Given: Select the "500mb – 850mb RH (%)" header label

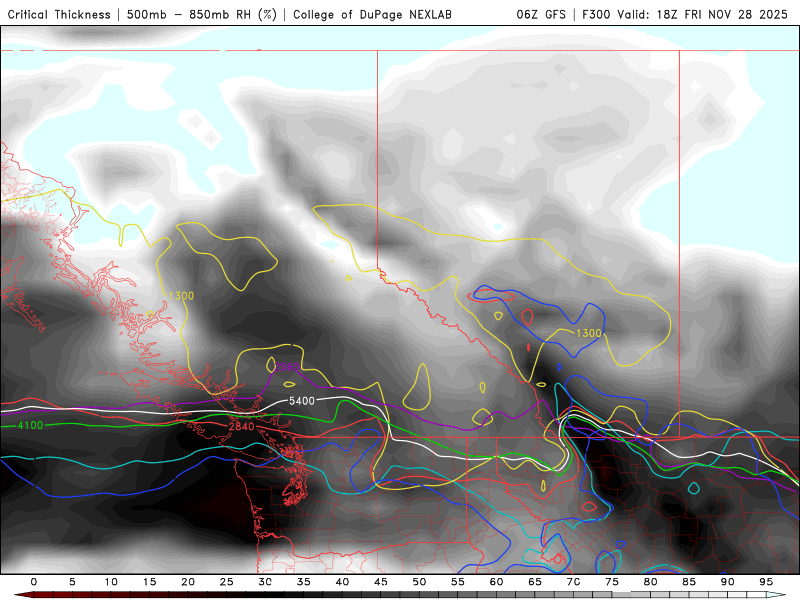Looking at the screenshot, I should point(202,14).
